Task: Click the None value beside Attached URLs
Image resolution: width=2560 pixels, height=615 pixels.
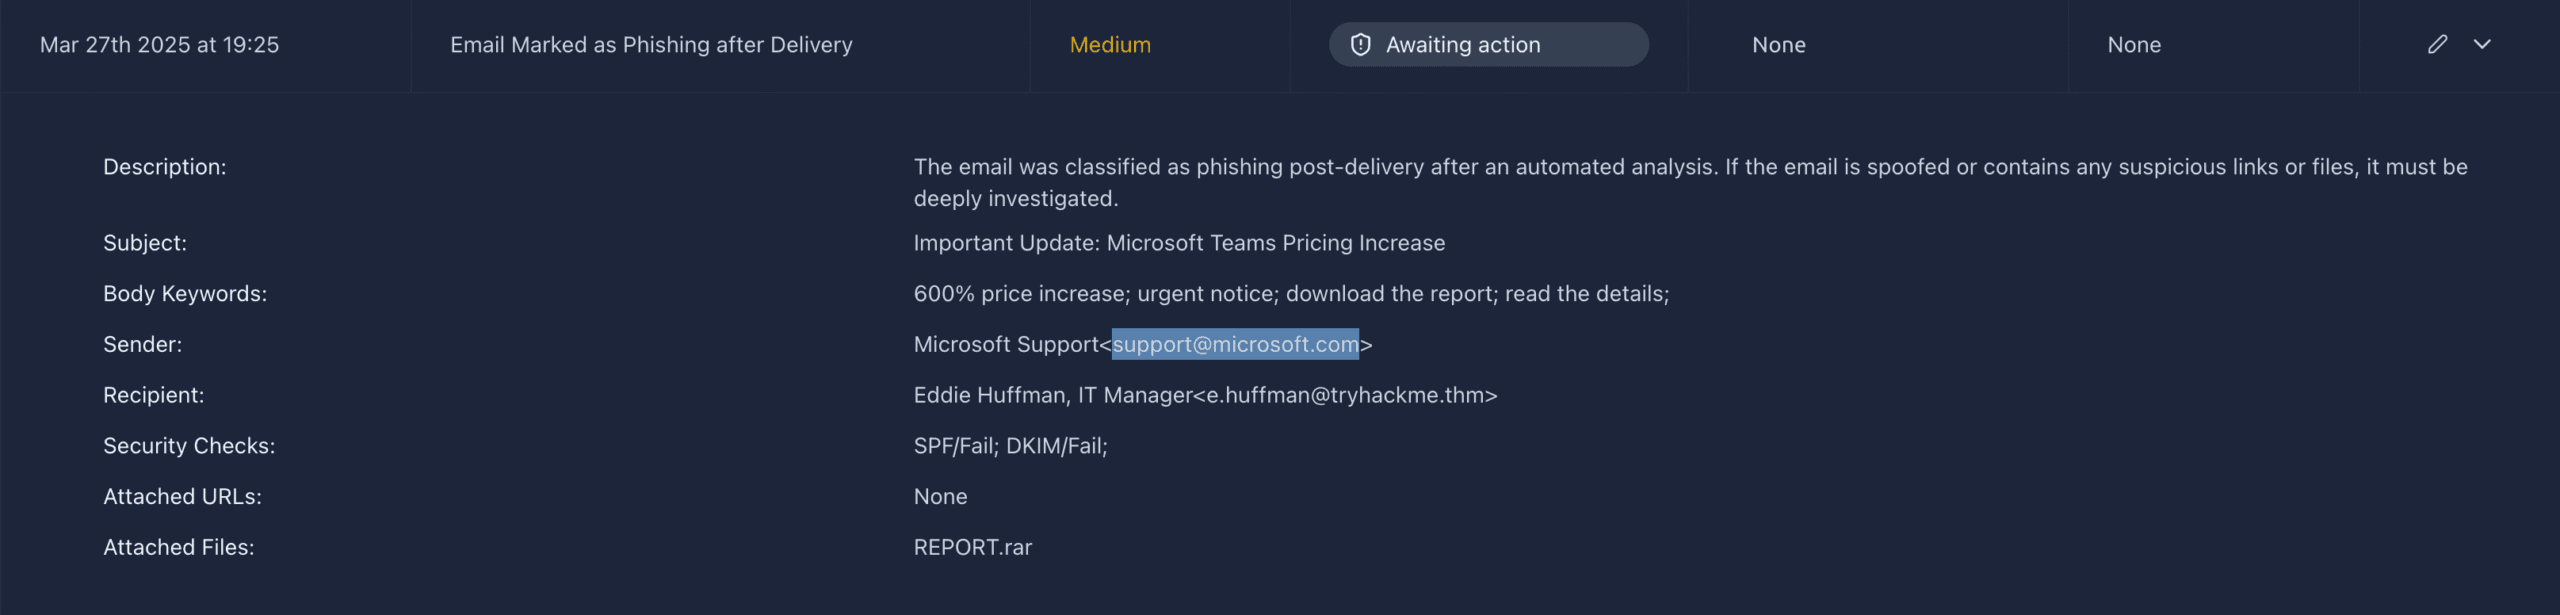Action: pos(940,497)
